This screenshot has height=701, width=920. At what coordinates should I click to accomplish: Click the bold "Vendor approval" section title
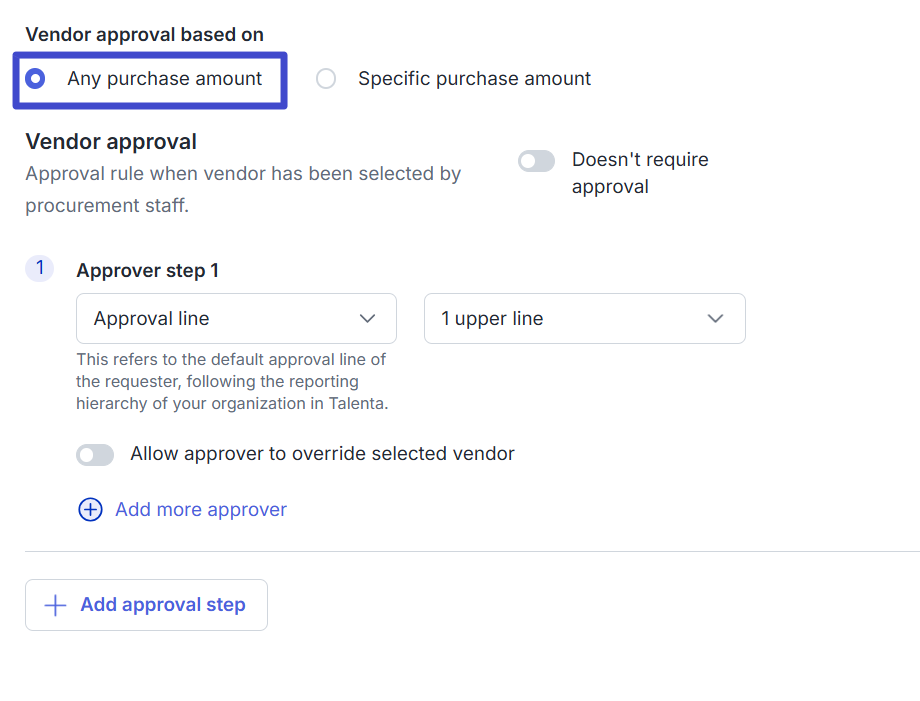pos(111,142)
